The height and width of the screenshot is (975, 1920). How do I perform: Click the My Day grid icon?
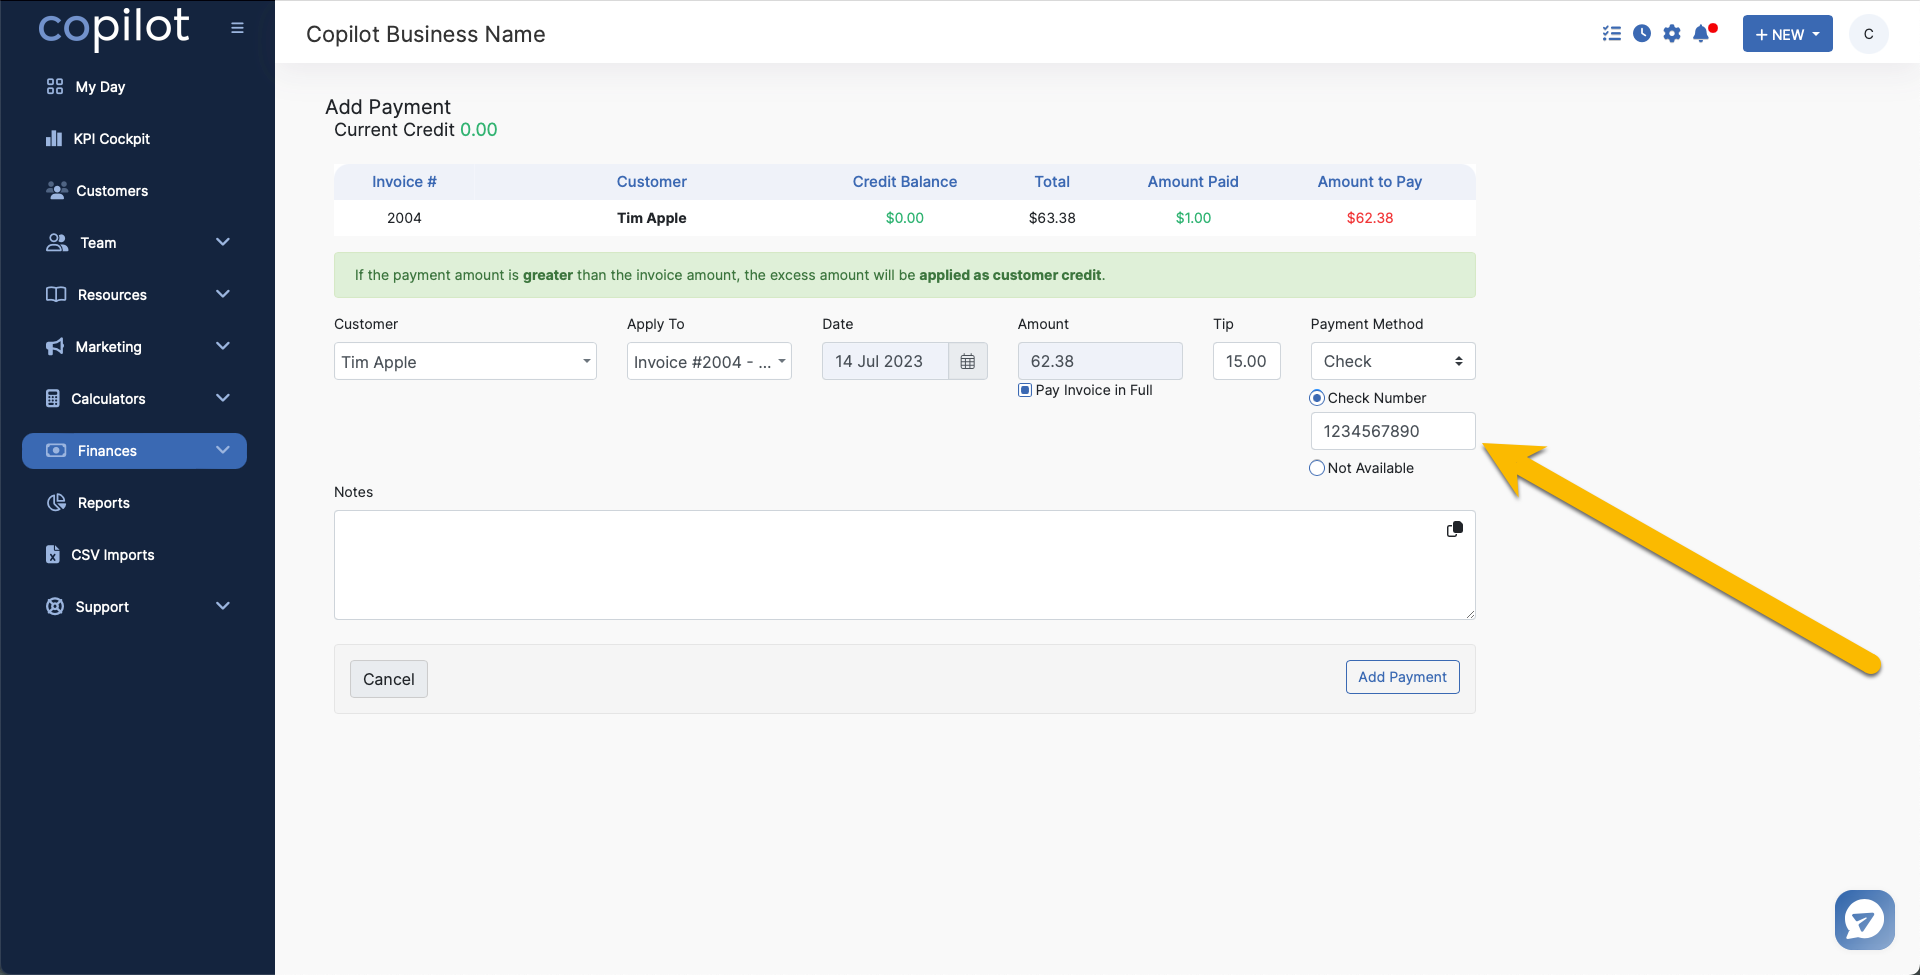coord(55,87)
